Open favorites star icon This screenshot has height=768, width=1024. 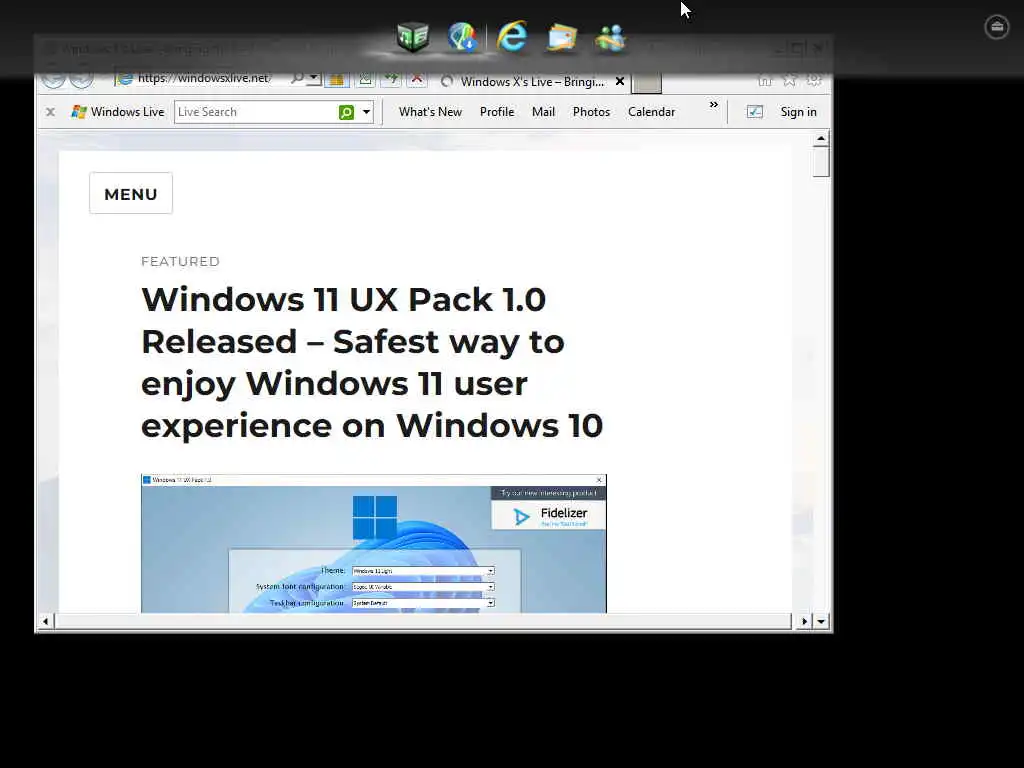[790, 80]
